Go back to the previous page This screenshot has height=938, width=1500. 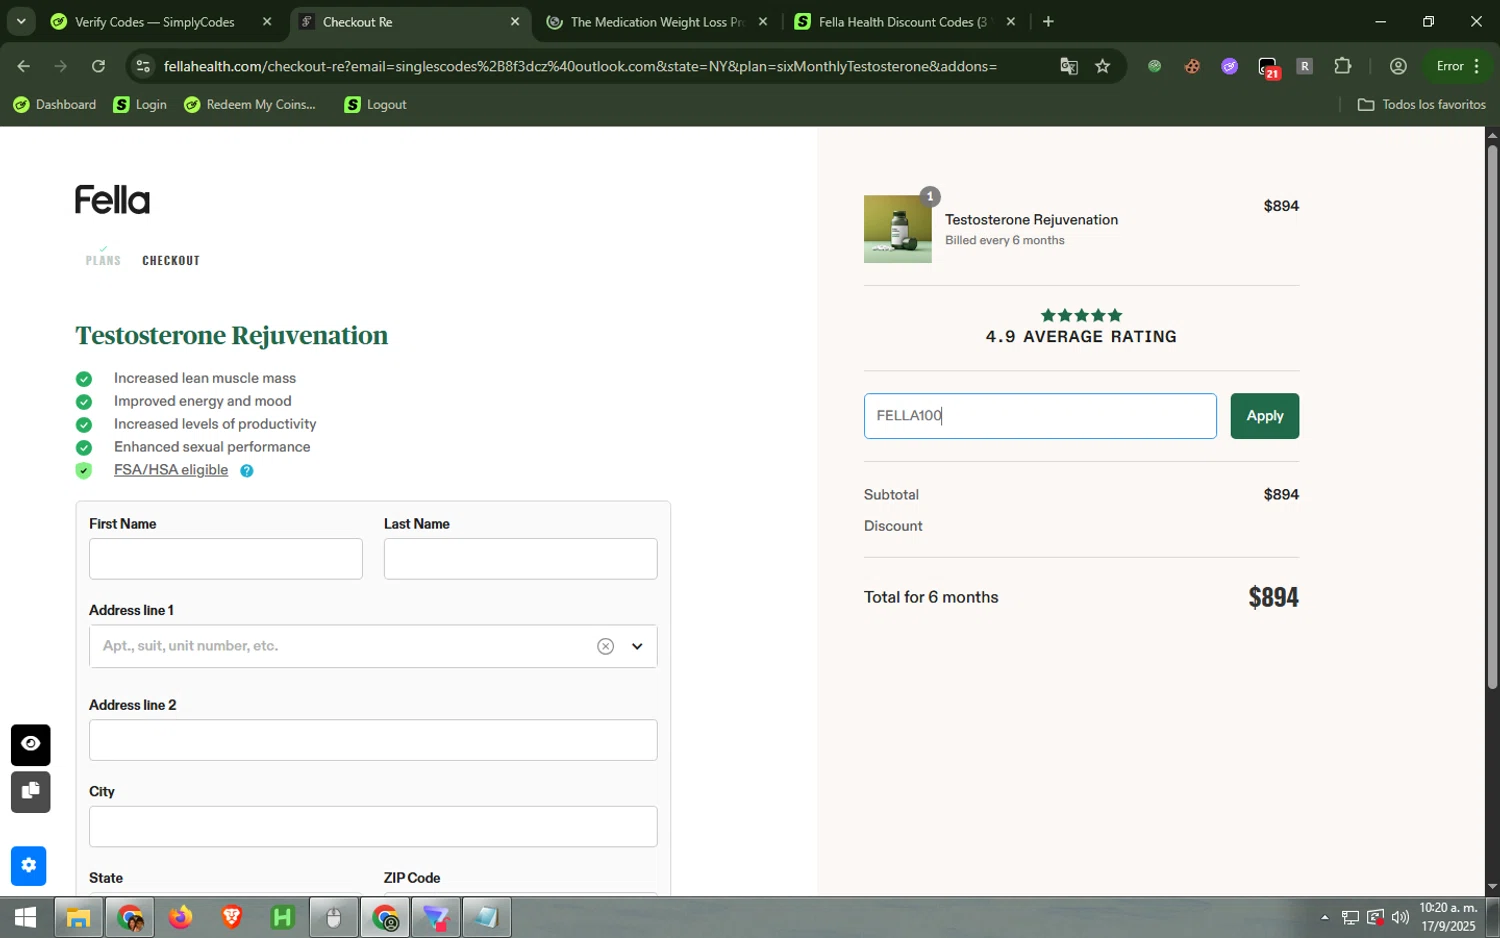[23, 66]
